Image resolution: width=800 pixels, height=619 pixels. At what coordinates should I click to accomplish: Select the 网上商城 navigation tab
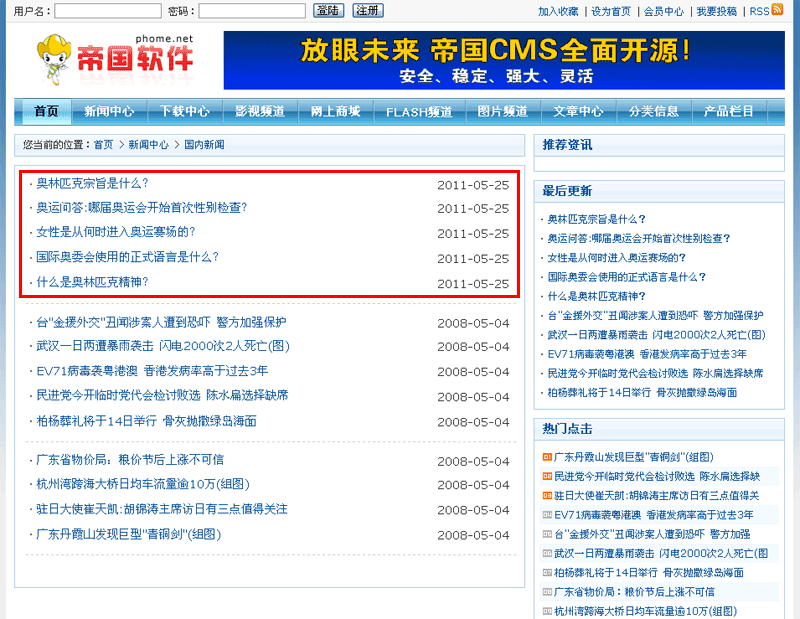pos(335,111)
